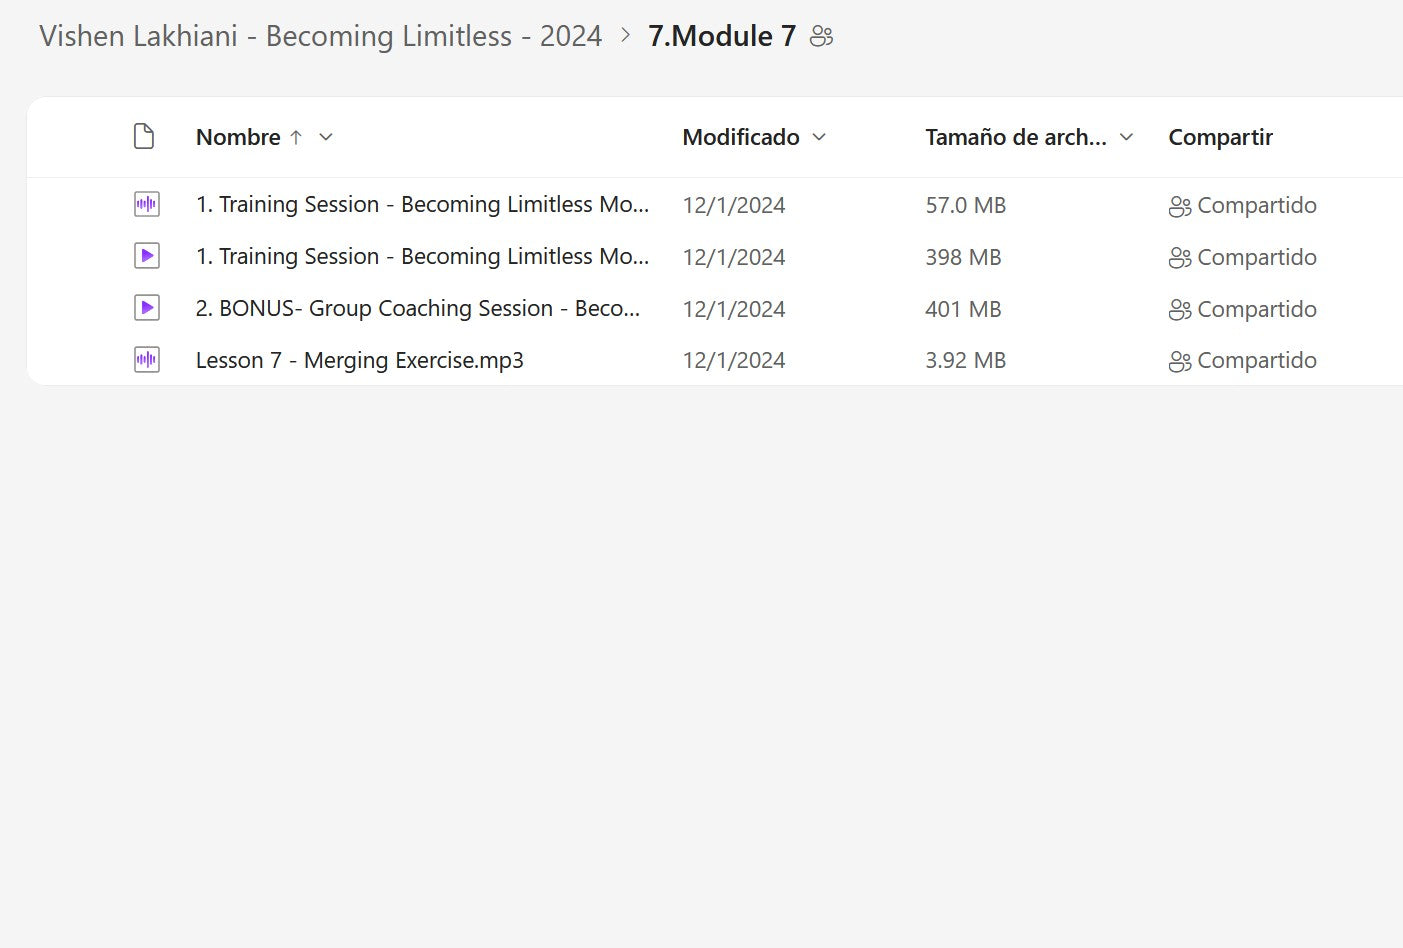1403x948 pixels.
Task: Click the sharing icon in the Lesson 7 row
Action: tap(1180, 361)
